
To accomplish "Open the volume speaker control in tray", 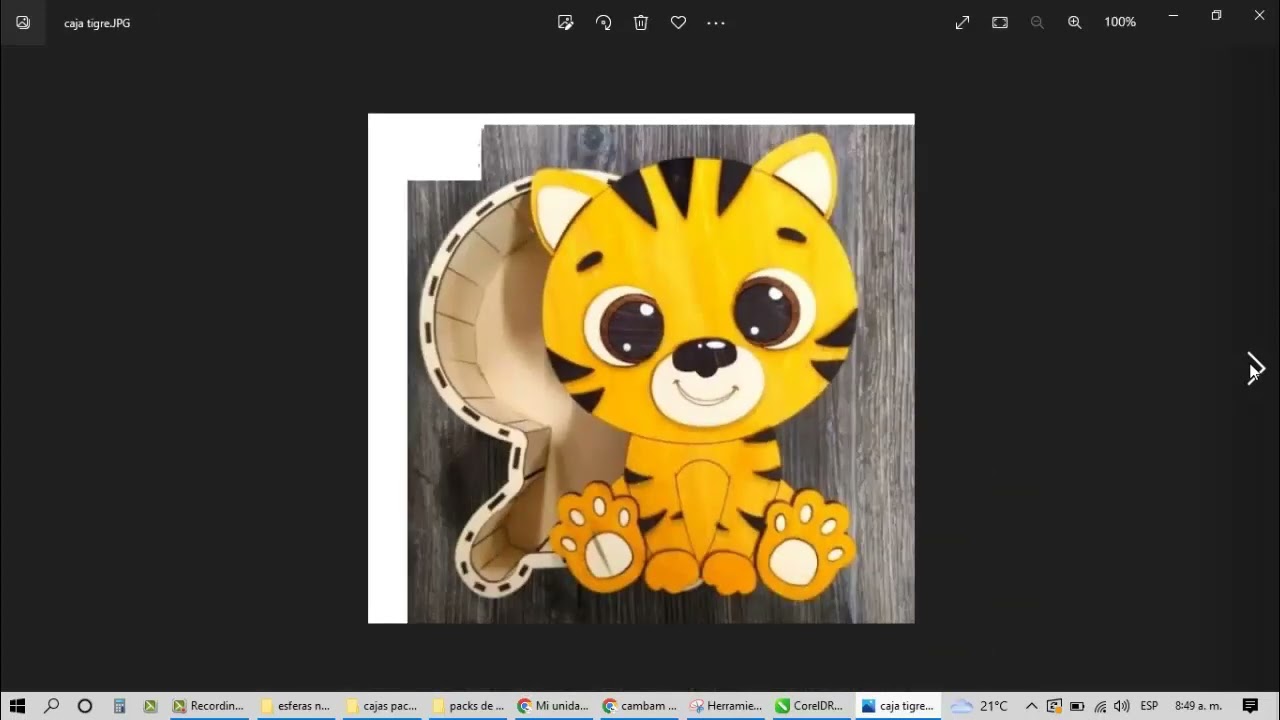I will click(1121, 706).
